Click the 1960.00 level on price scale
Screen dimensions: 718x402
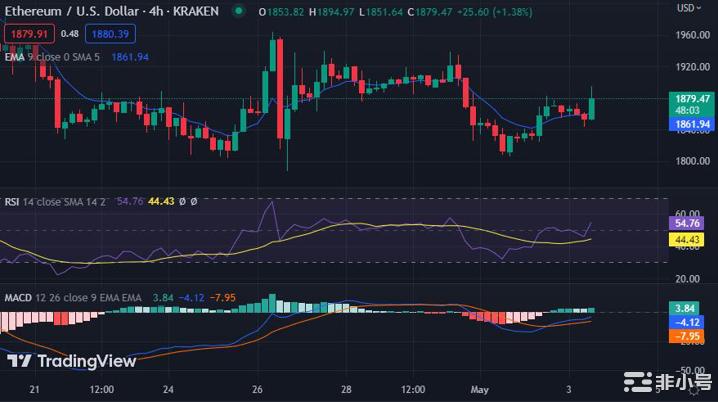pos(692,34)
